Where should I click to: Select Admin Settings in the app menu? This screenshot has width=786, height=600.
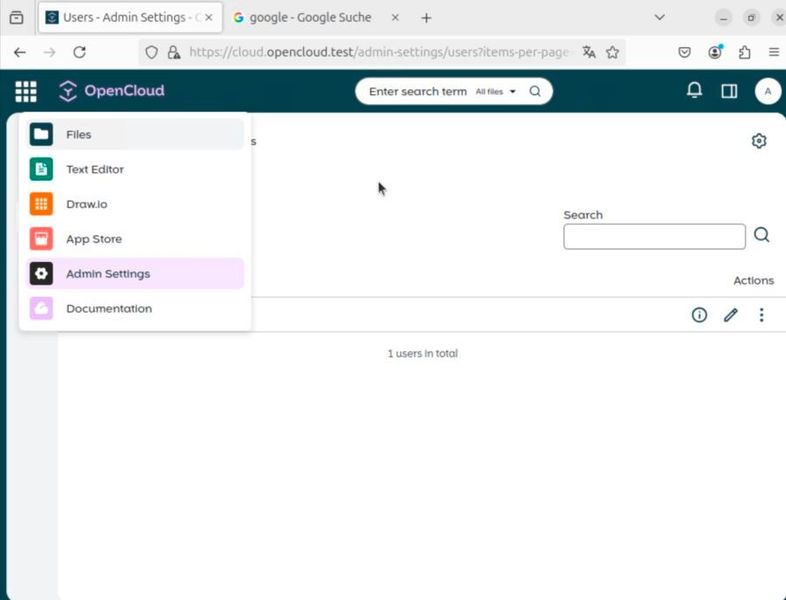click(x=135, y=274)
